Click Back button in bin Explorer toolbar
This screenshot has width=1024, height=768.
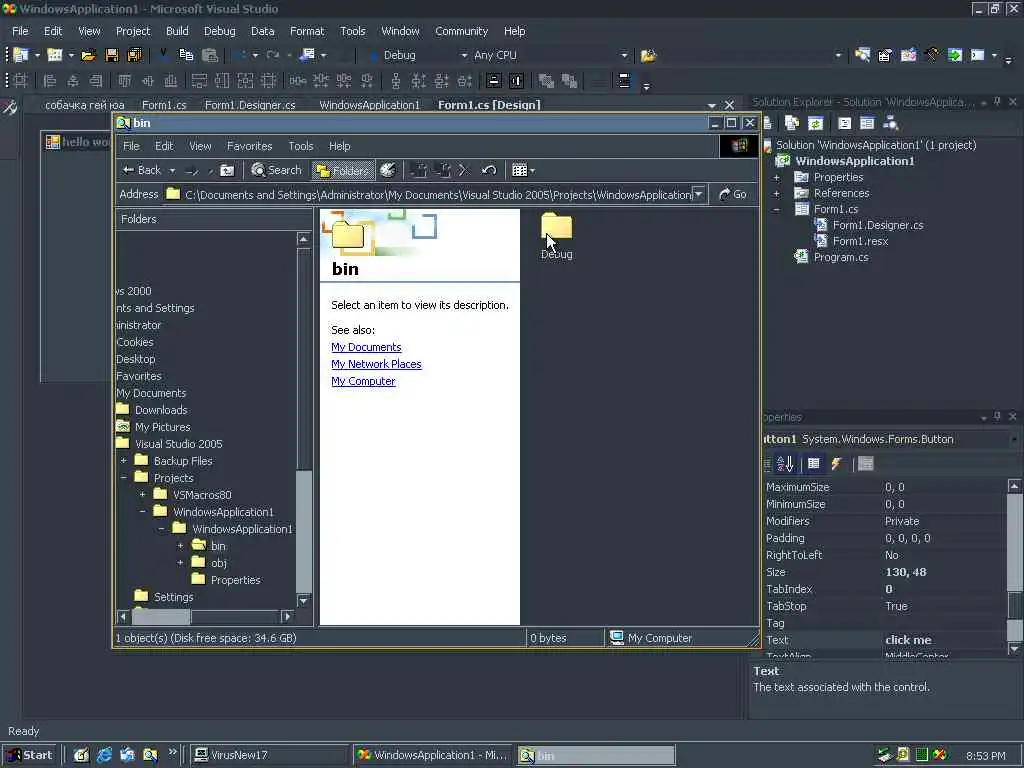[142, 170]
